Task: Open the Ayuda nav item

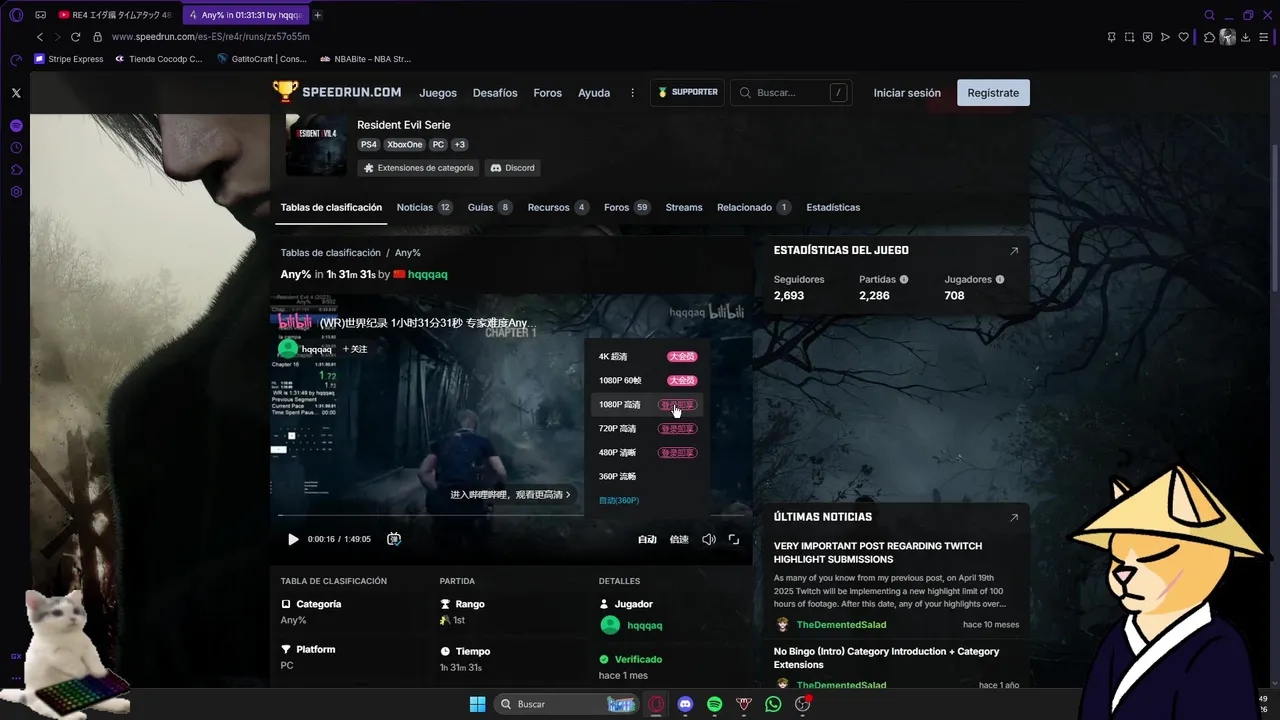Action: point(594,93)
